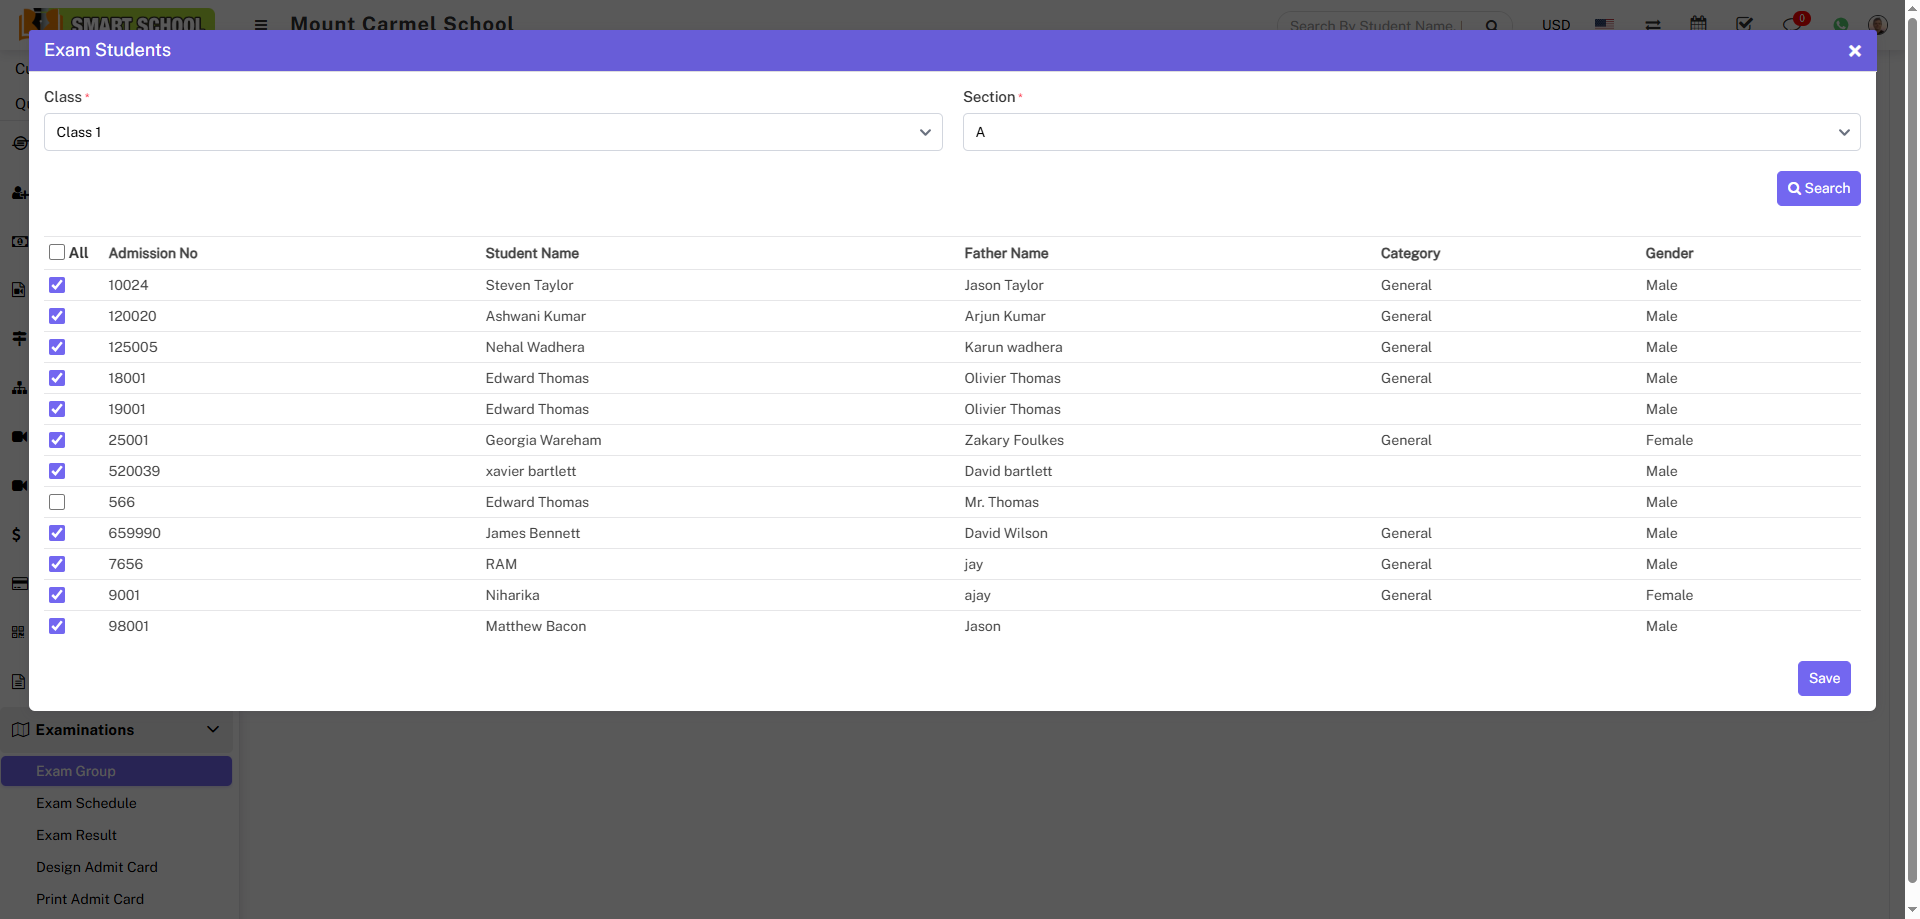Viewport: 1920px width, 919px height.
Task: Toggle the hamburger sidebar menu icon
Action: pyautogui.click(x=261, y=24)
